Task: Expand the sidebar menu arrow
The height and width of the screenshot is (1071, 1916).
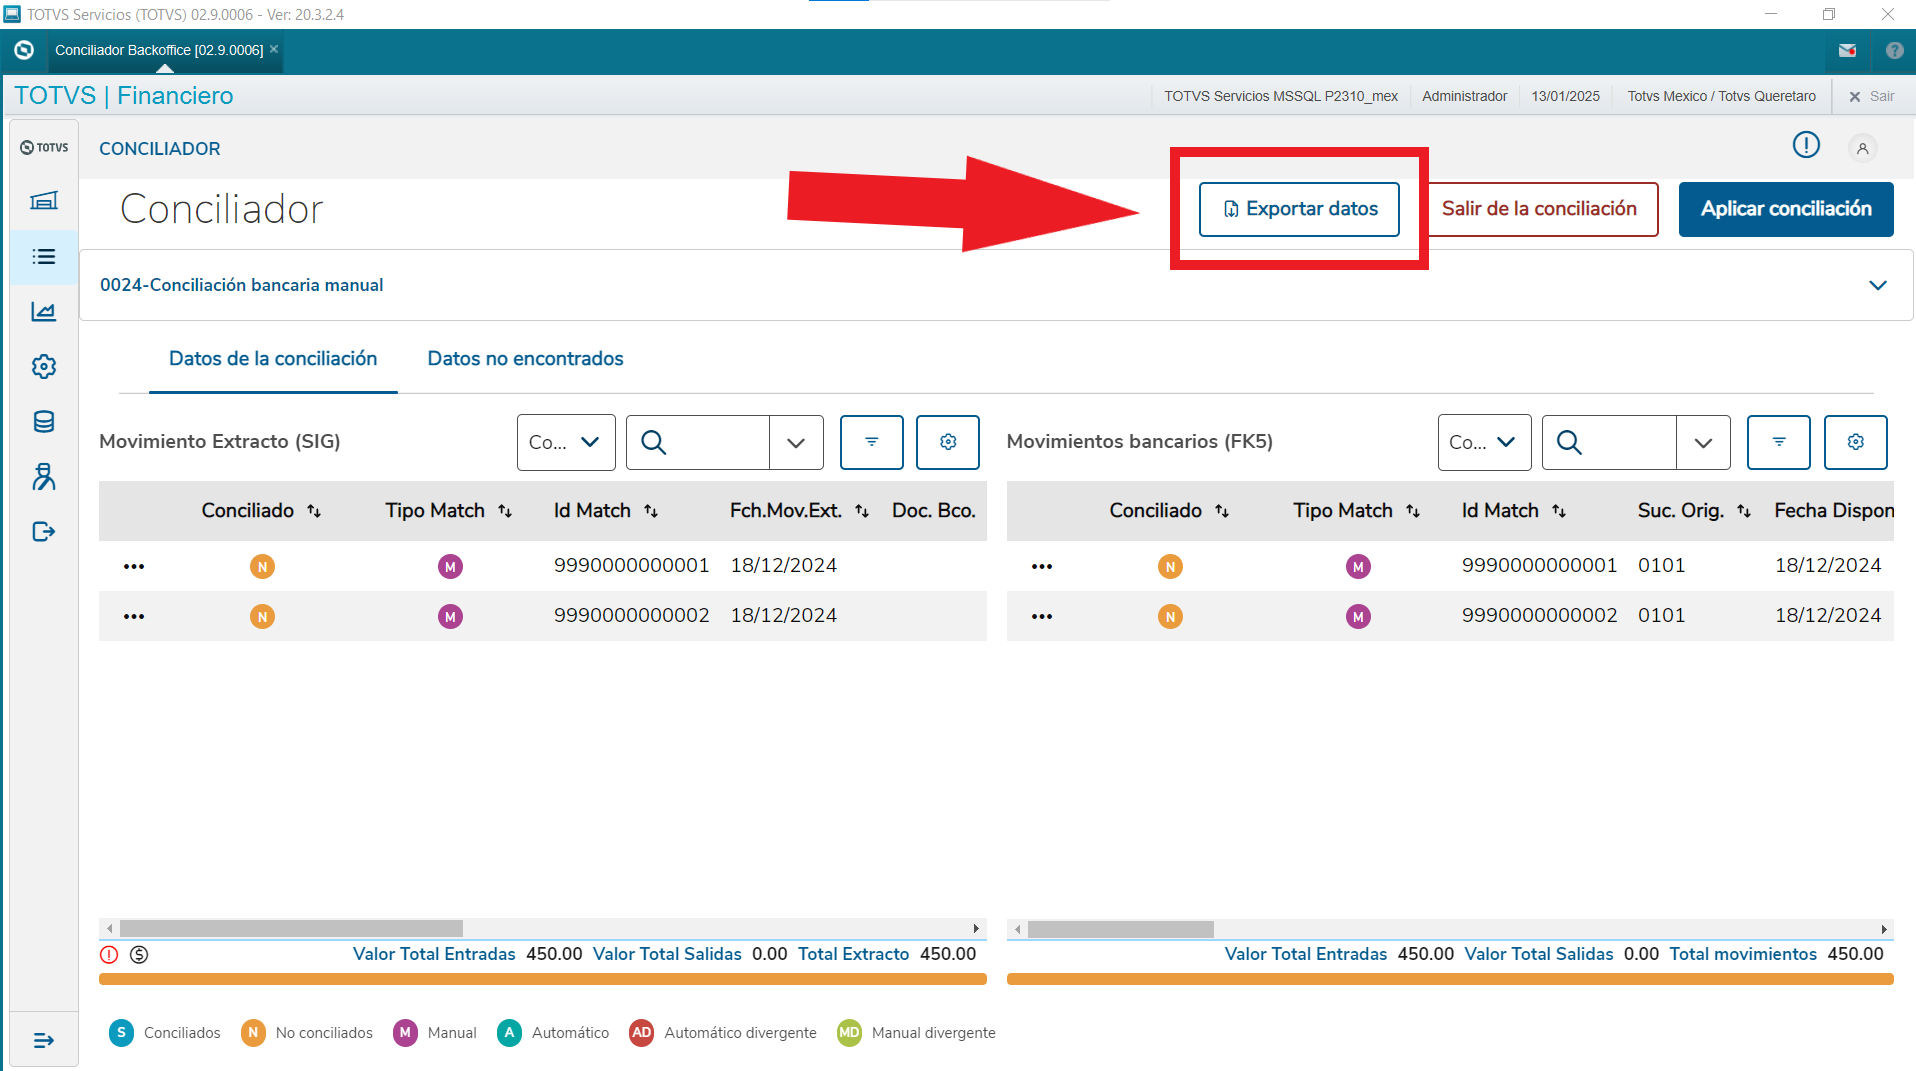Action: click(x=43, y=1041)
